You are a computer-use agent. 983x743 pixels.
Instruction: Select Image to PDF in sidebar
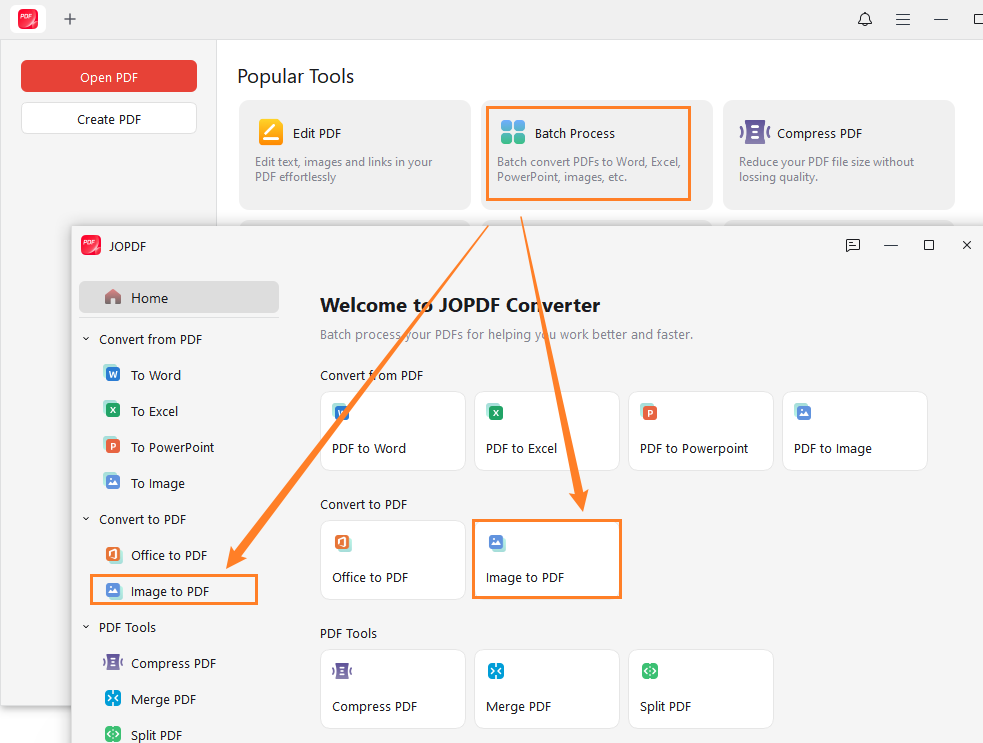coord(174,590)
